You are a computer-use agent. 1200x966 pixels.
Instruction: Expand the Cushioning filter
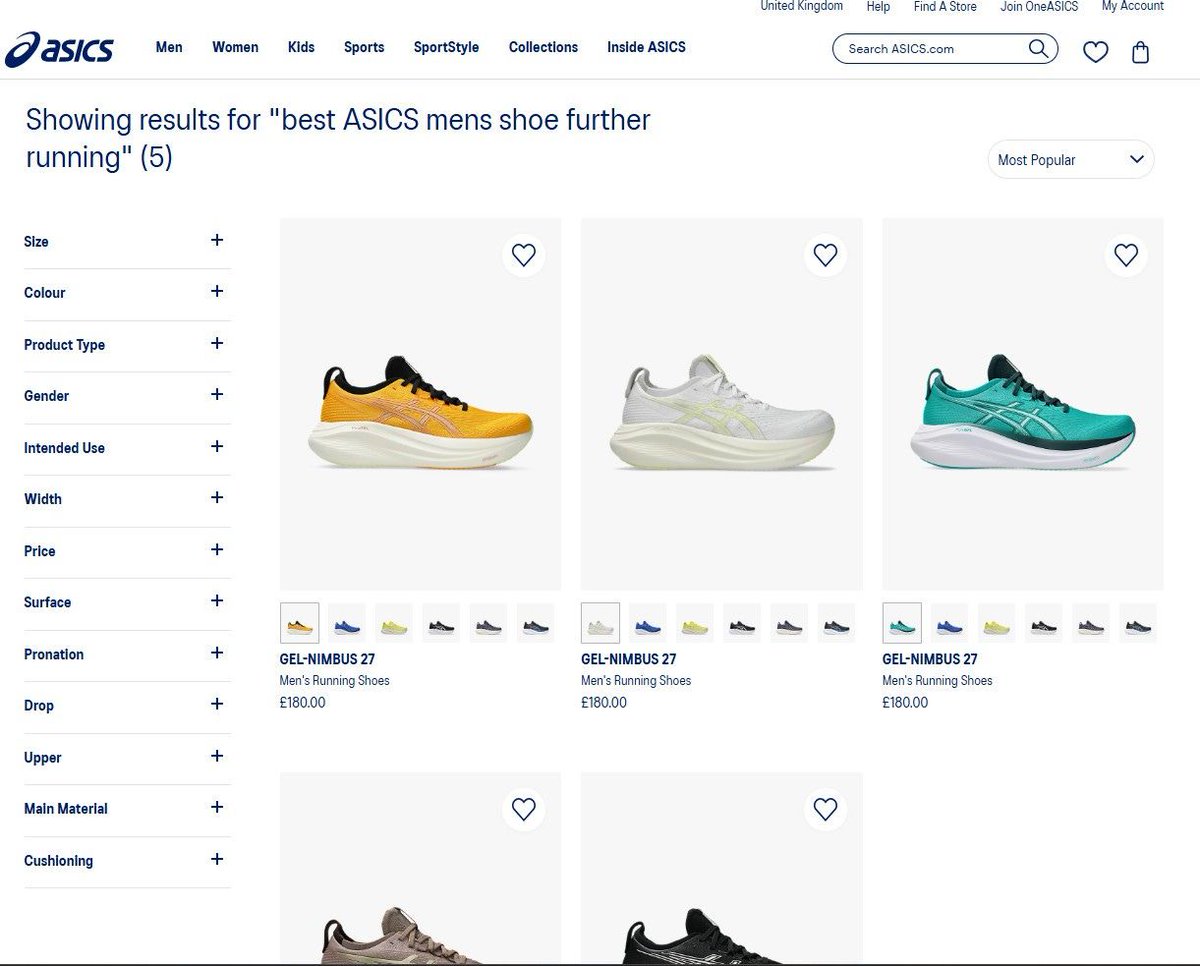[x=127, y=860]
